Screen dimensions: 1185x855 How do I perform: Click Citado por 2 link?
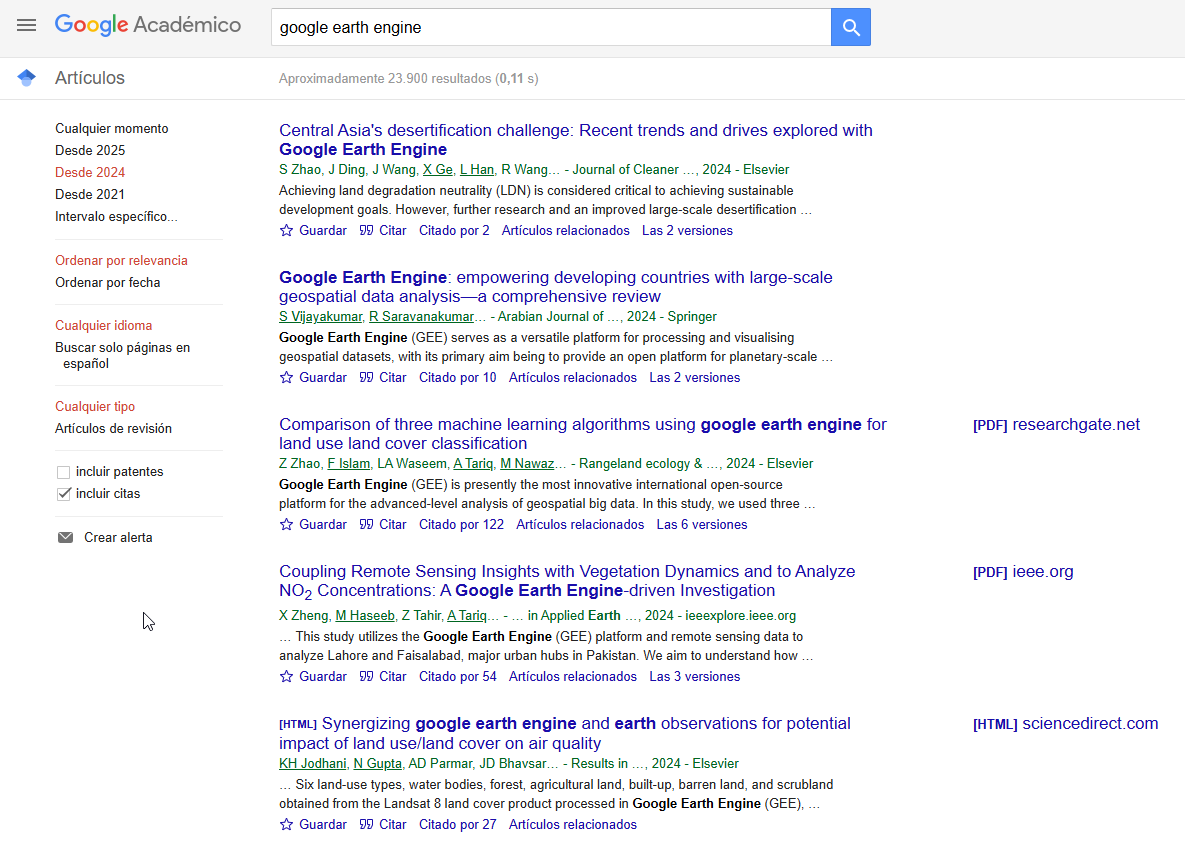coord(454,231)
